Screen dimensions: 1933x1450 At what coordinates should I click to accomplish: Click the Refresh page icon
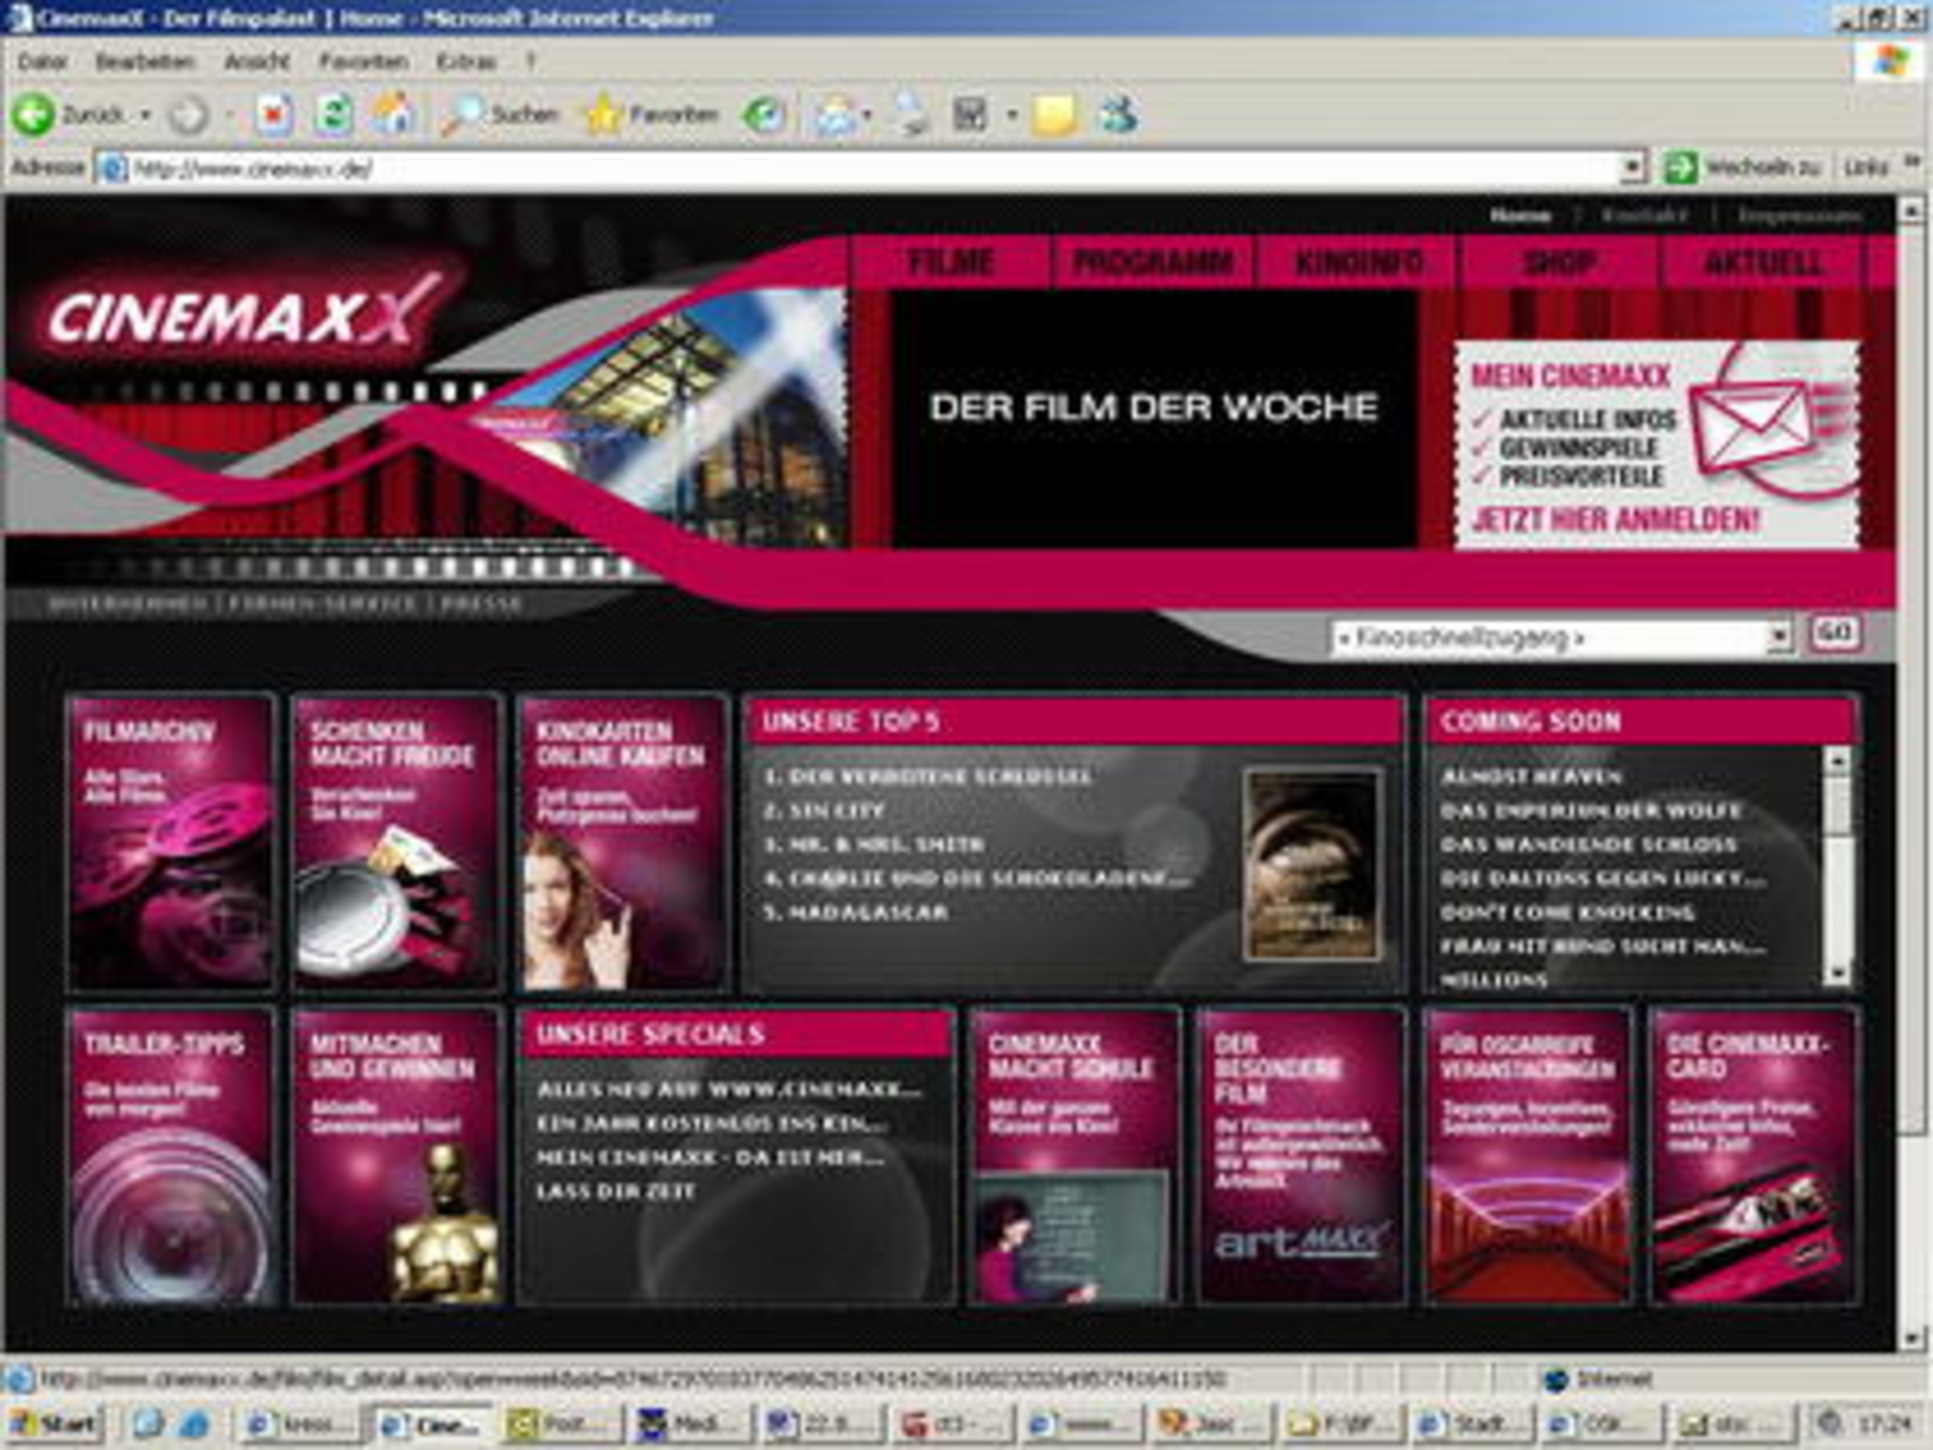(333, 115)
